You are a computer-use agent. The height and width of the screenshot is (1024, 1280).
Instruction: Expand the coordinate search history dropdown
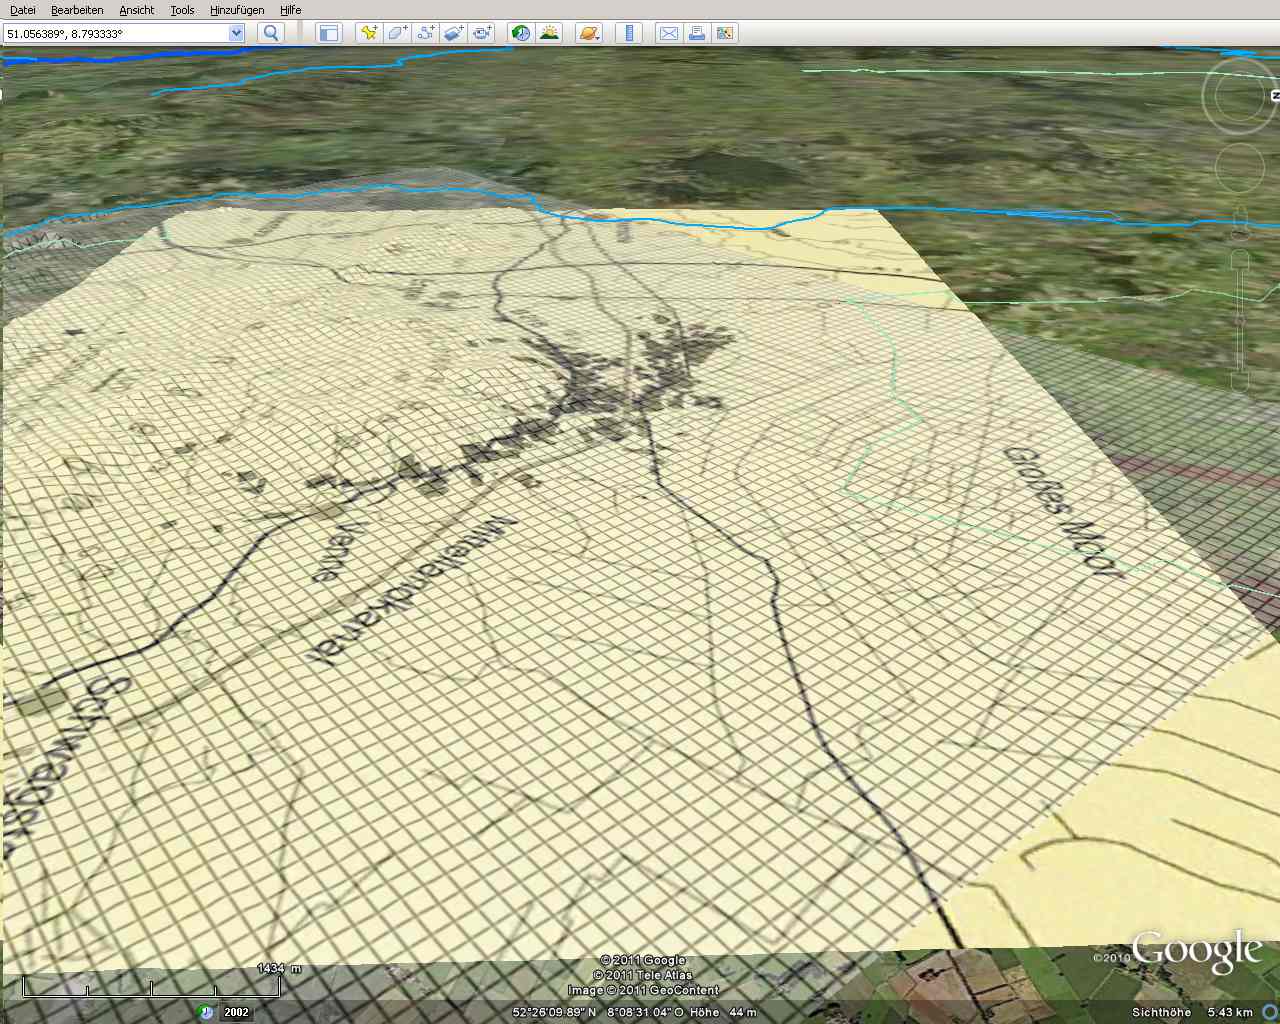pyautogui.click(x=236, y=33)
